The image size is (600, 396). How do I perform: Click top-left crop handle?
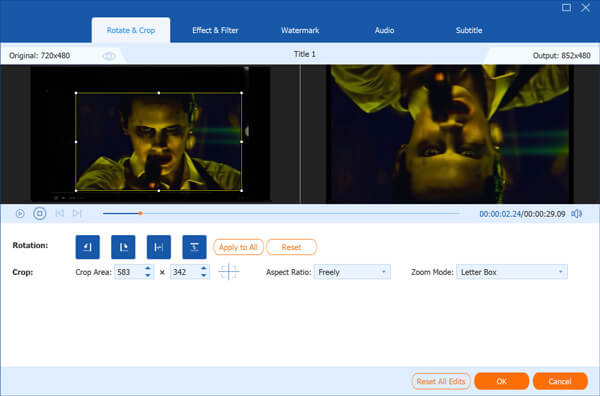click(76, 93)
